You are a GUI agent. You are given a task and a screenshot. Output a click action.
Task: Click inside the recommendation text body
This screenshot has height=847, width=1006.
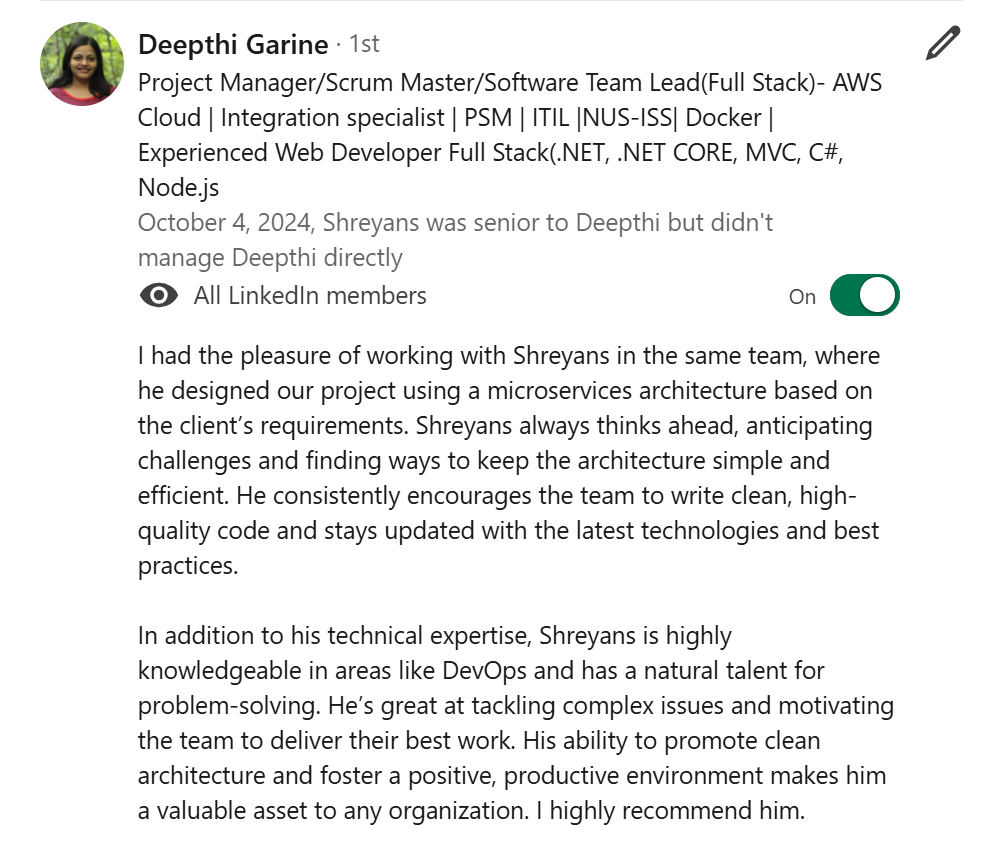500,460
